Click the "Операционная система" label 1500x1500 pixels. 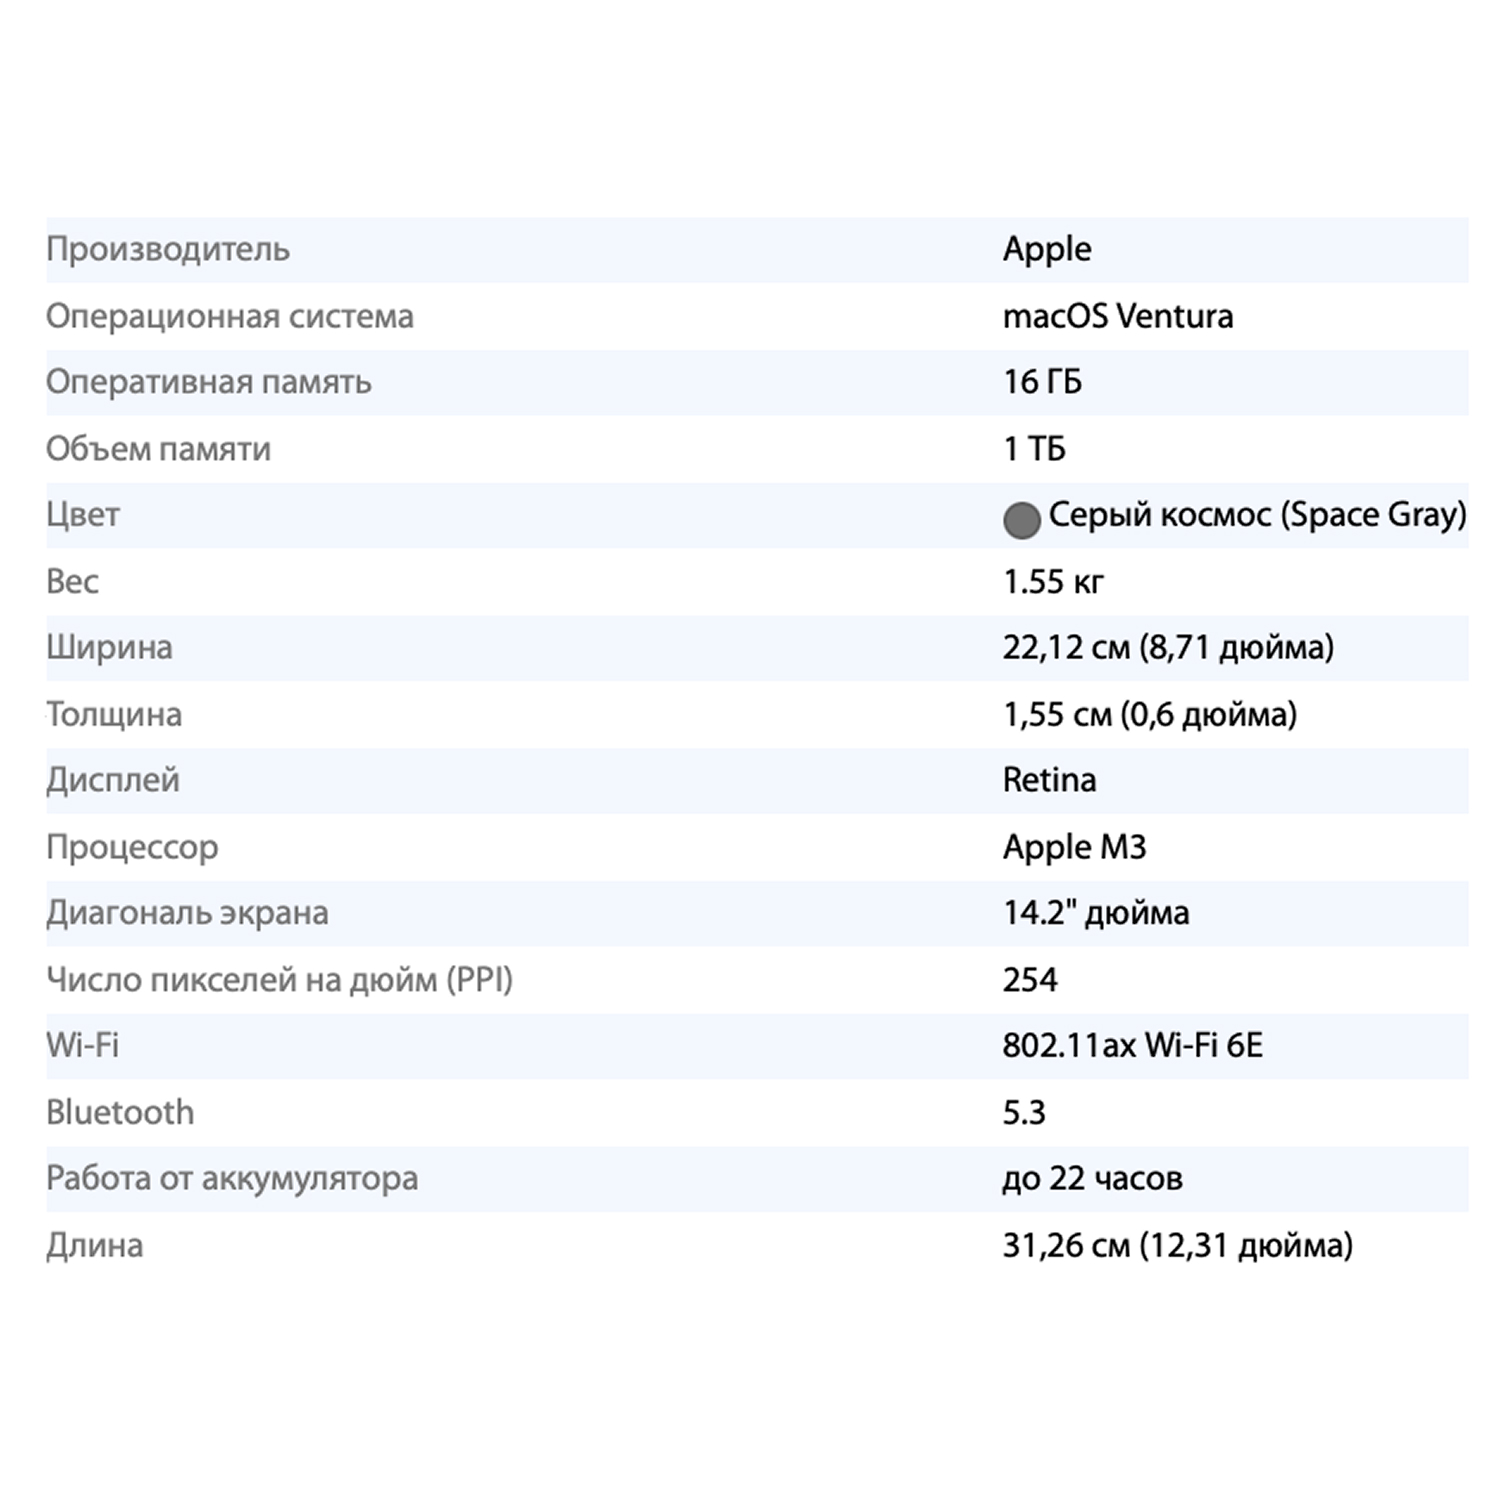click(x=229, y=316)
